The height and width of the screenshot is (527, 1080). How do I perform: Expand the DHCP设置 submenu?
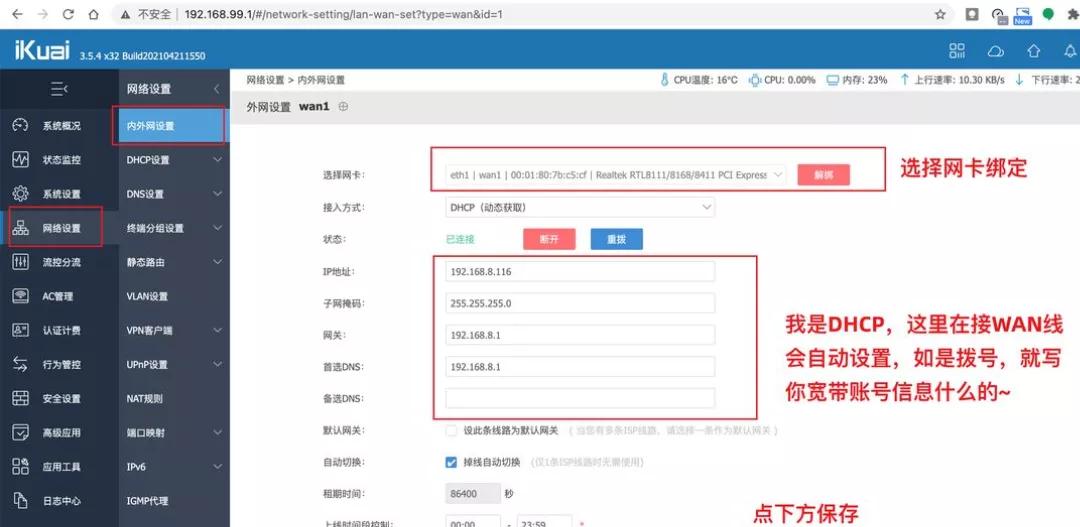coord(218,160)
